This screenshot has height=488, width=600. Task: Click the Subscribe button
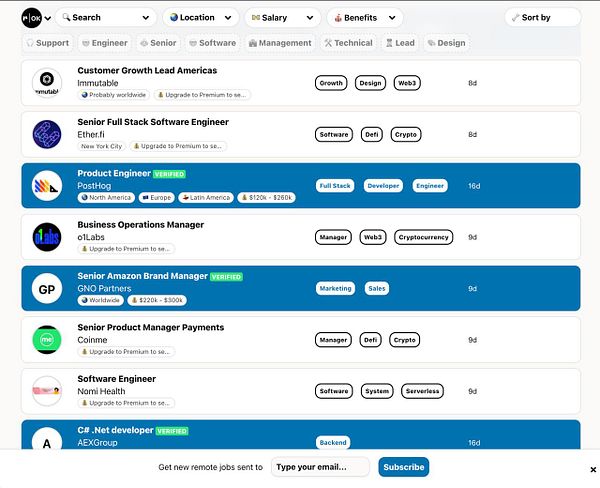(x=404, y=467)
